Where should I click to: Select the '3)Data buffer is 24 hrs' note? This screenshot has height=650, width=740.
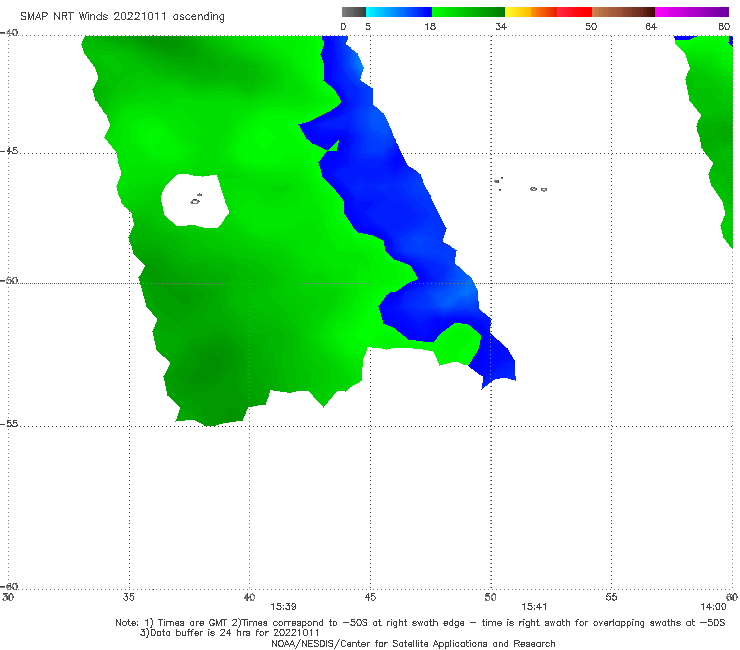[230, 633]
